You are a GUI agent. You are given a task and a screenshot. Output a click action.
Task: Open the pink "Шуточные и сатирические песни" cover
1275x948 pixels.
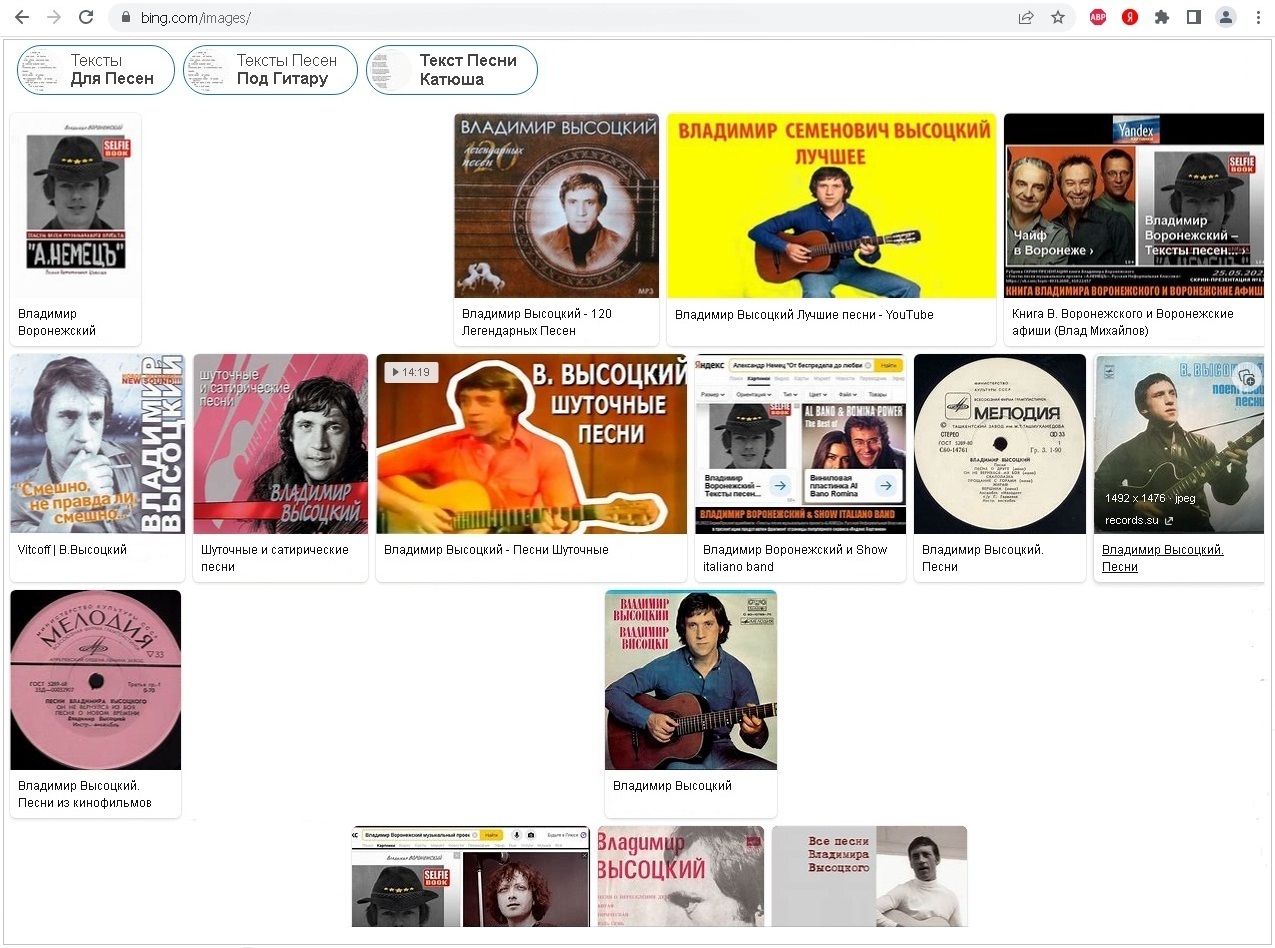click(281, 444)
